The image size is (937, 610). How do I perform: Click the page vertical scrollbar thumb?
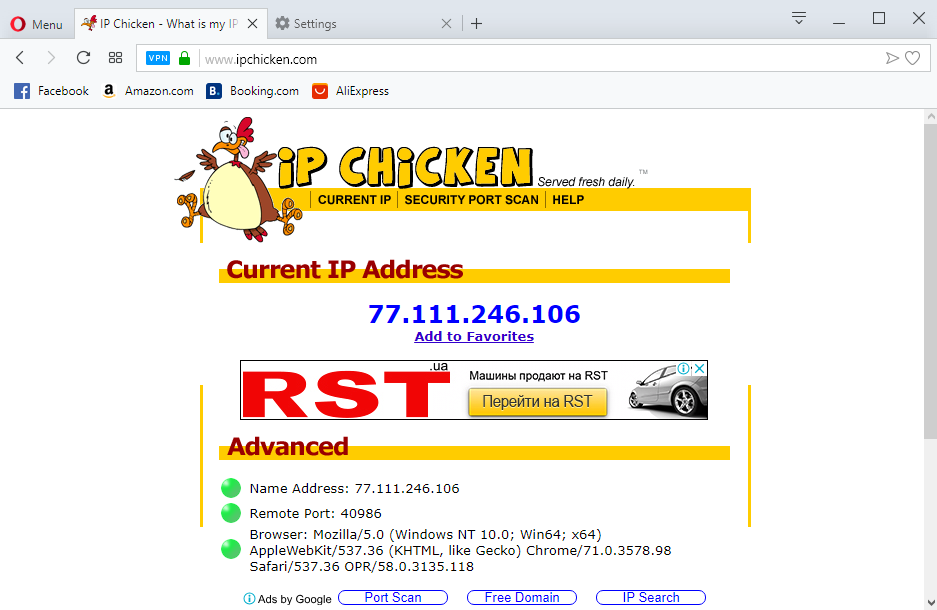click(930, 282)
